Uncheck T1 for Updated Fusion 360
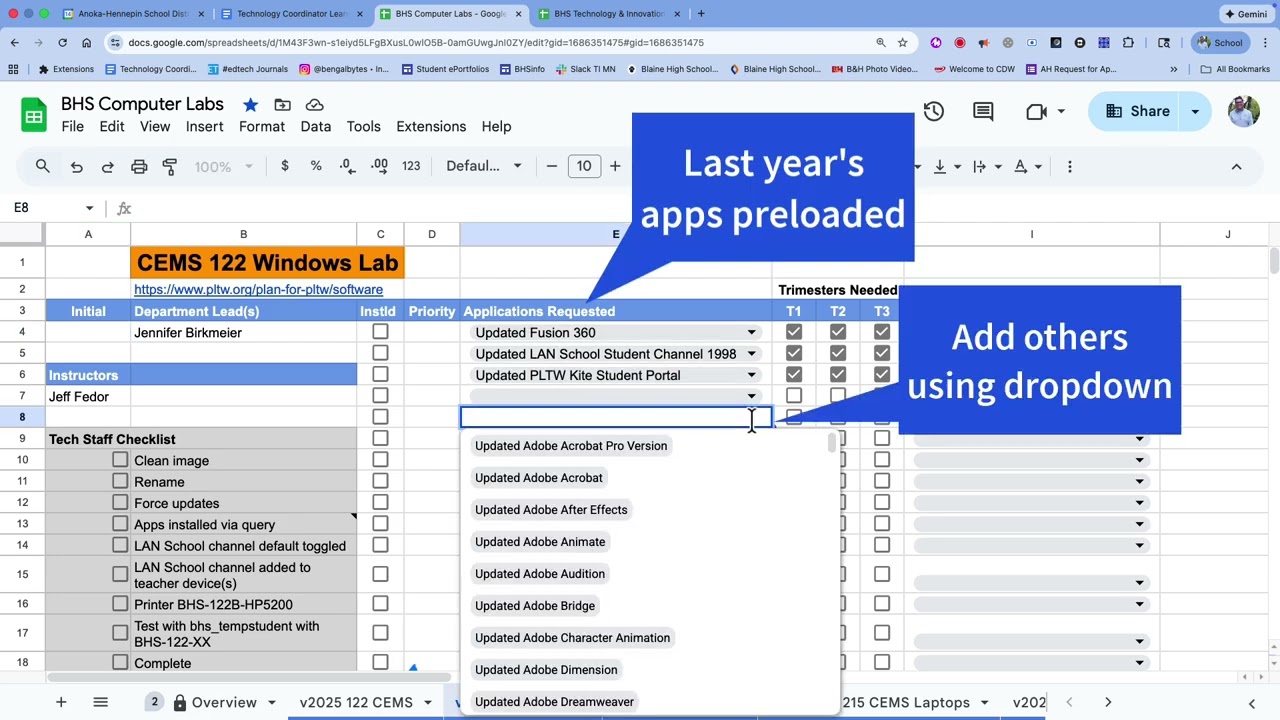 (794, 332)
